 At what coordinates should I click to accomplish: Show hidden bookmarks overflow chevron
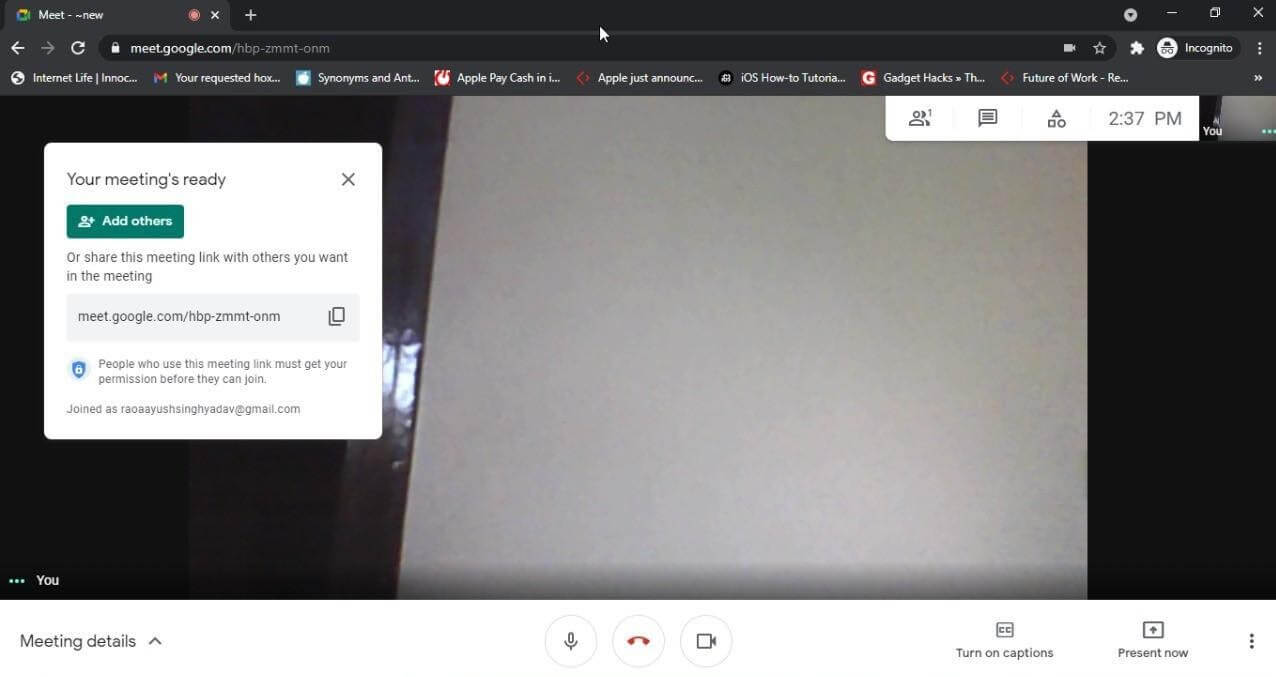pos(1257,78)
